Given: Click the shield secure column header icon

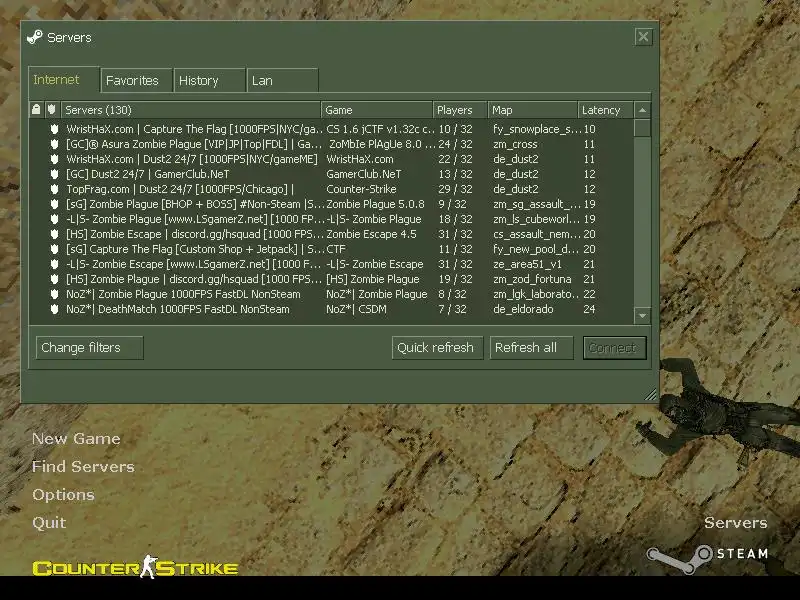Looking at the screenshot, I should 52,109.
